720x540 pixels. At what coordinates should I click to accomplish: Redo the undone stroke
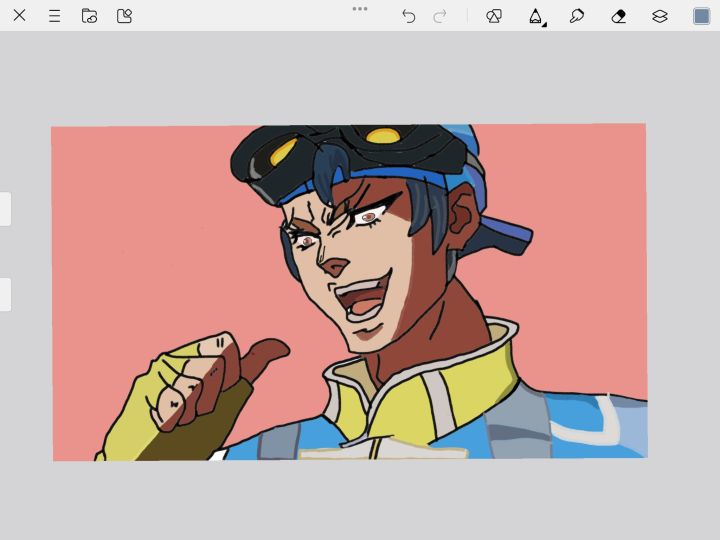(440, 17)
